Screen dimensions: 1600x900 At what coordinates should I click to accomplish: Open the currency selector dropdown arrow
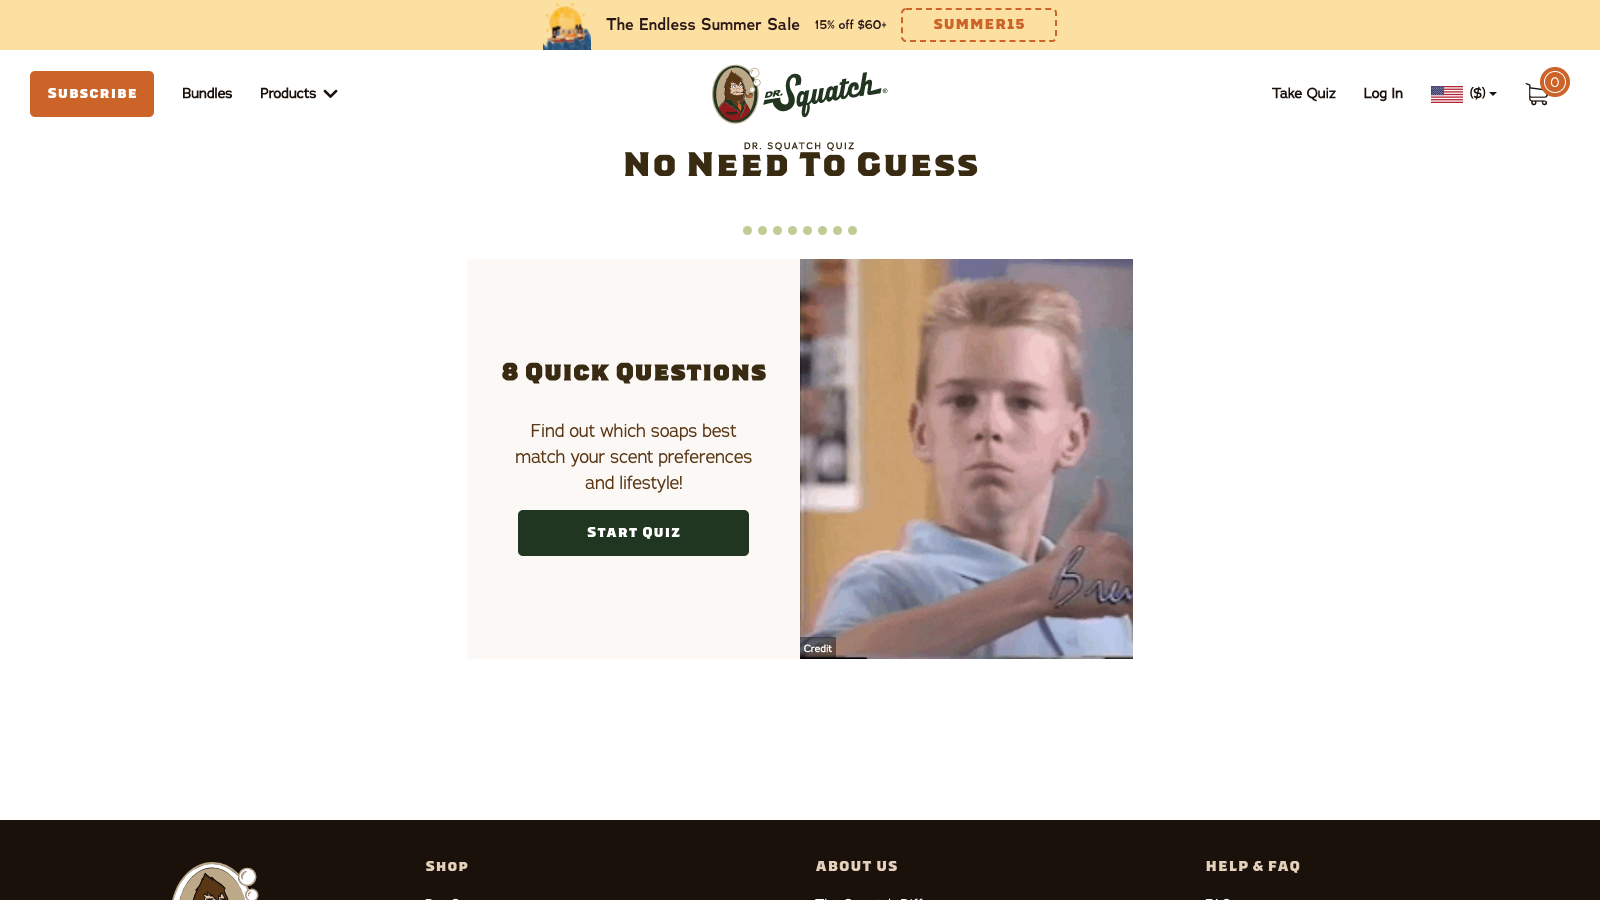(x=1493, y=94)
